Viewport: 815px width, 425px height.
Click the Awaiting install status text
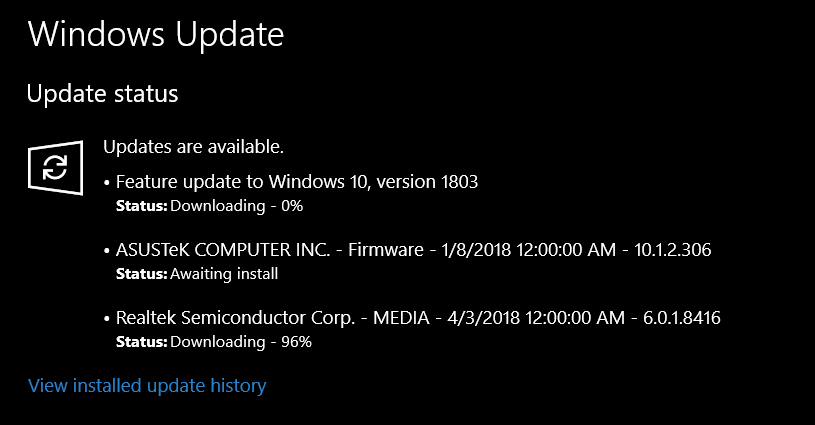pos(224,274)
